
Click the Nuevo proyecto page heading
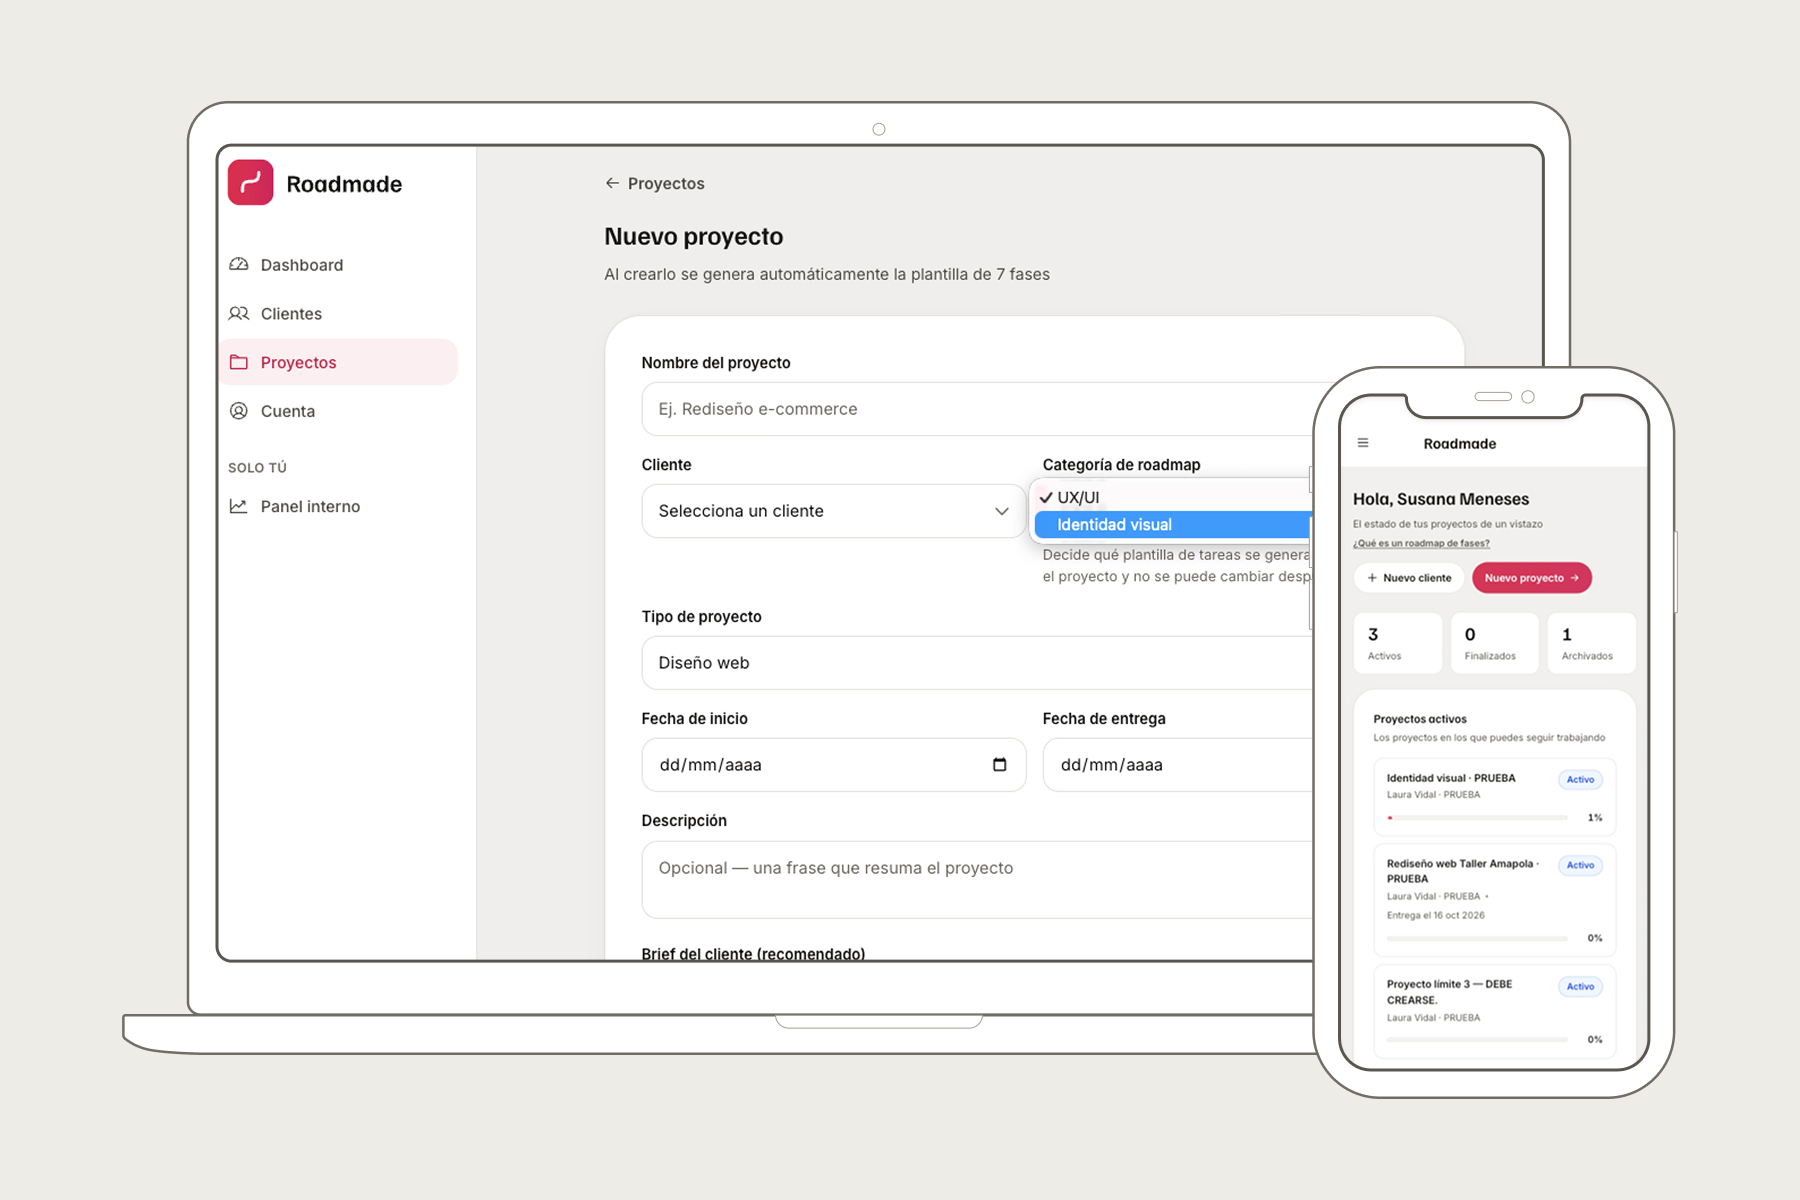pos(694,237)
